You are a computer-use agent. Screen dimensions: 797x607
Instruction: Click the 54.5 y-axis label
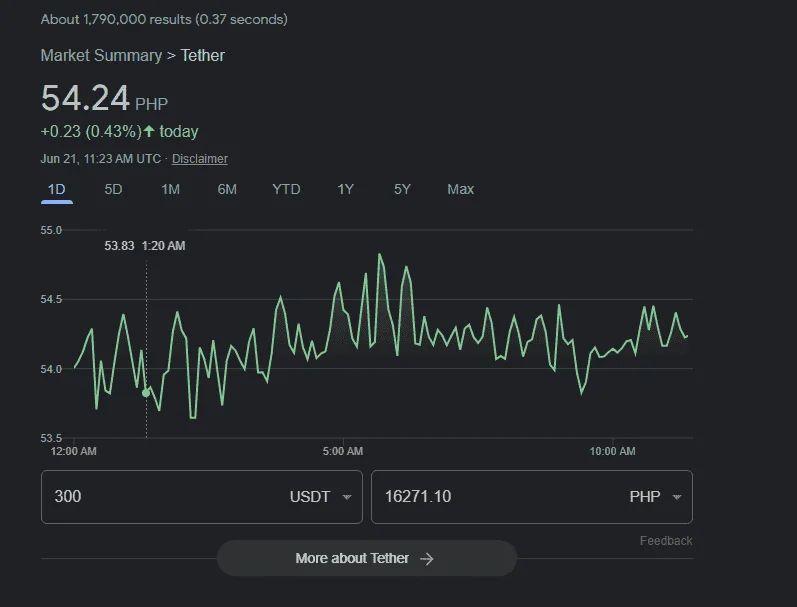coord(51,299)
